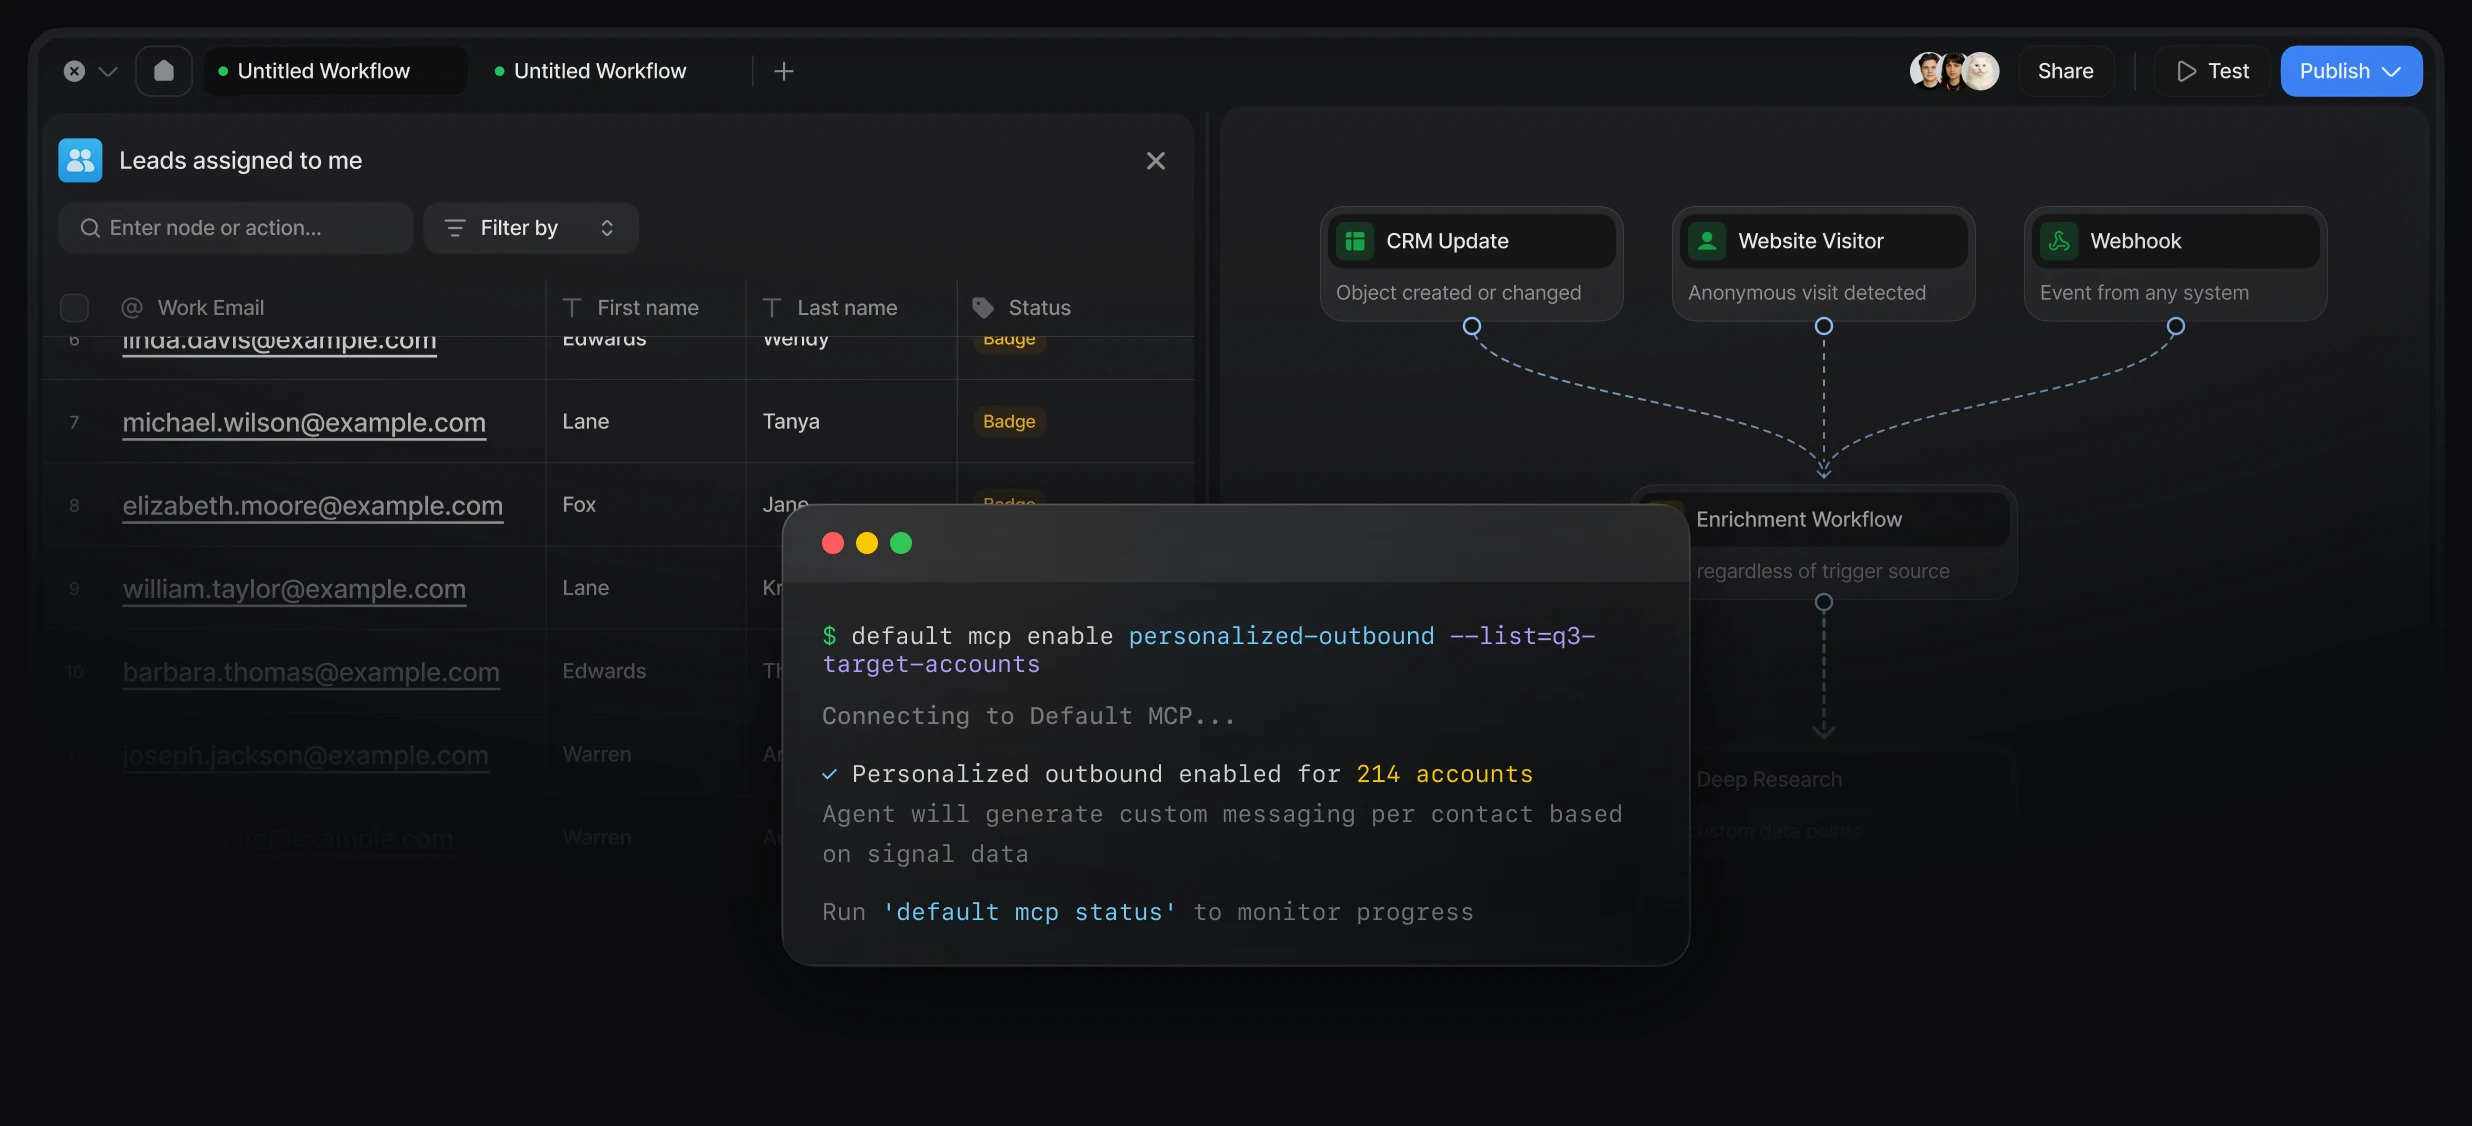Open barbara.thomas@example.com email link
The height and width of the screenshot is (1126, 2472).
click(311, 671)
